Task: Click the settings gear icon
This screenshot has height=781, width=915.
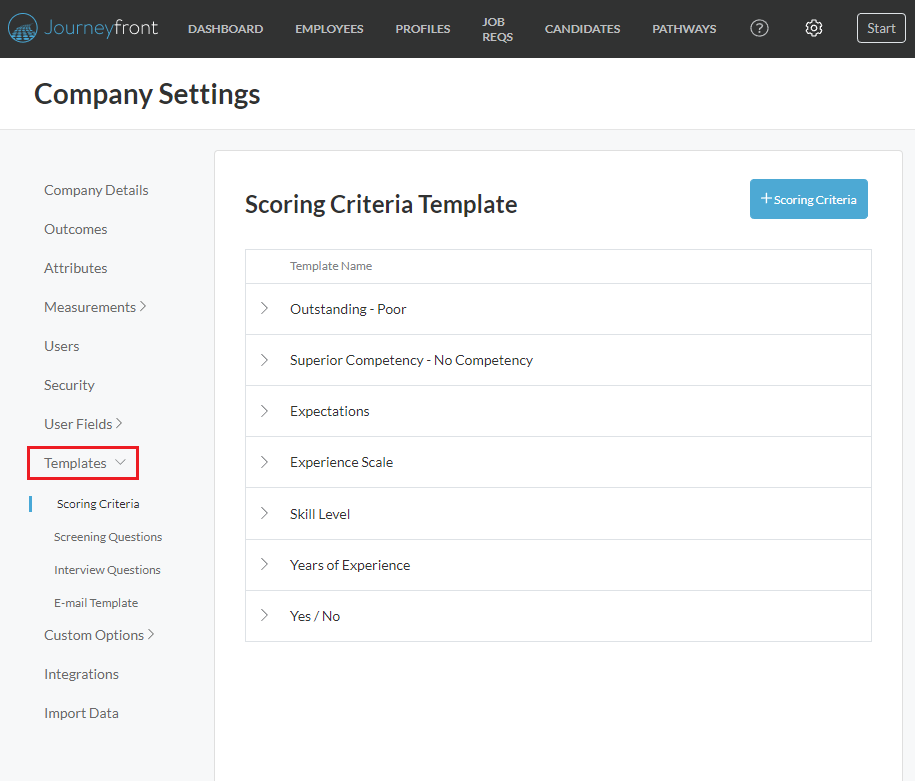Action: 813,28
